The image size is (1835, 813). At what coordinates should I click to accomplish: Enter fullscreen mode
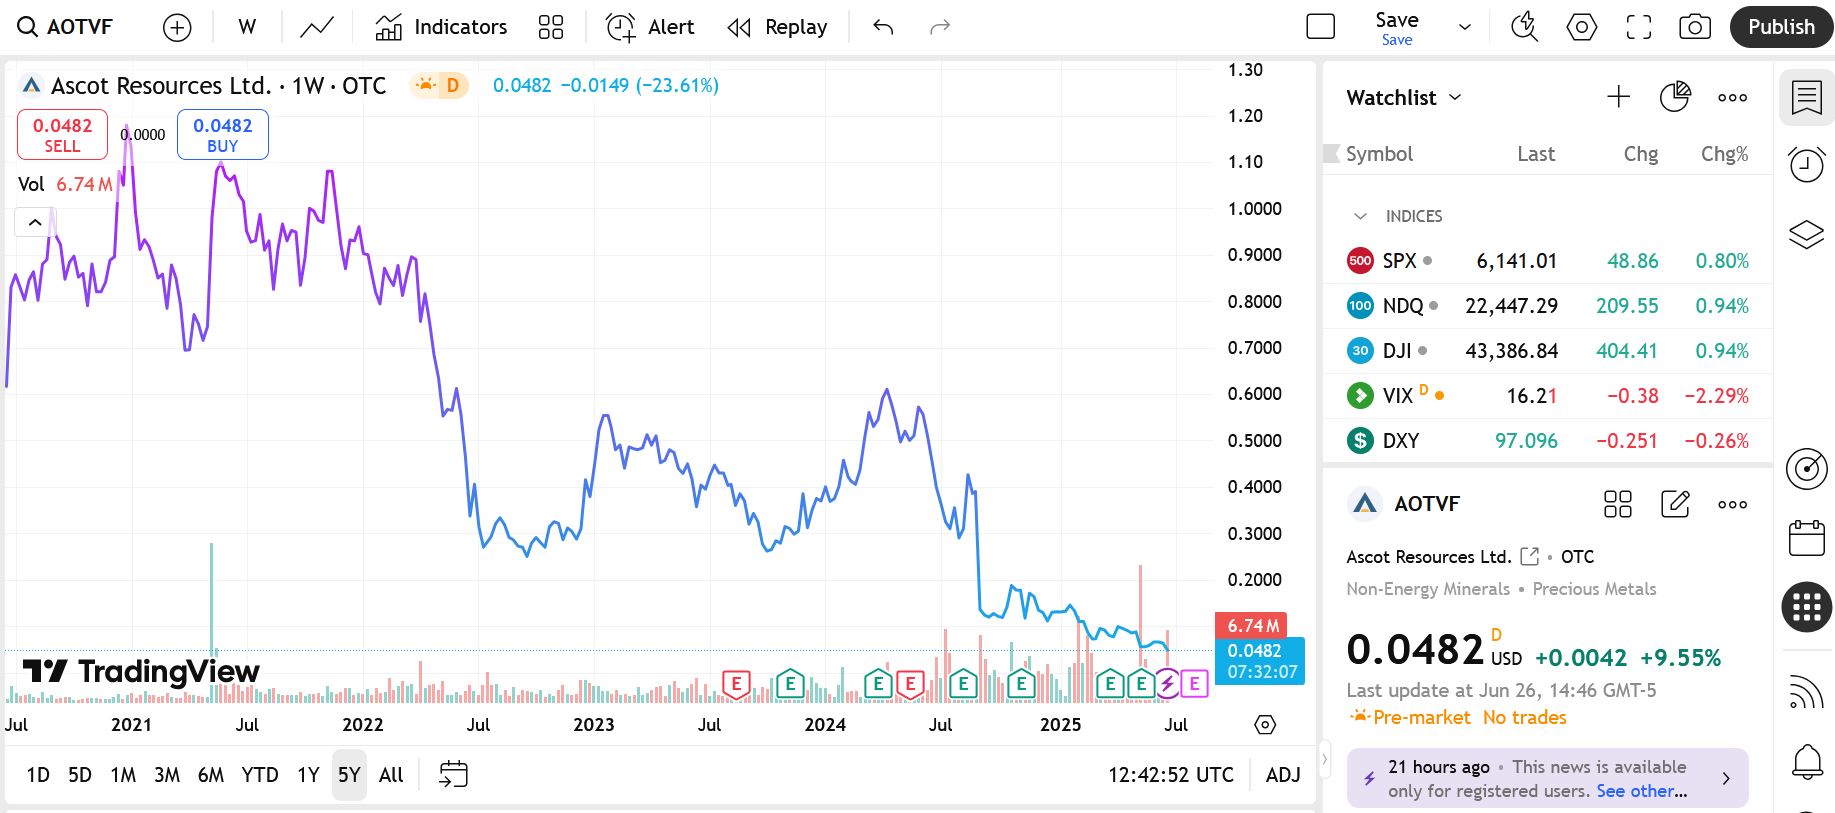(x=1639, y=27)
